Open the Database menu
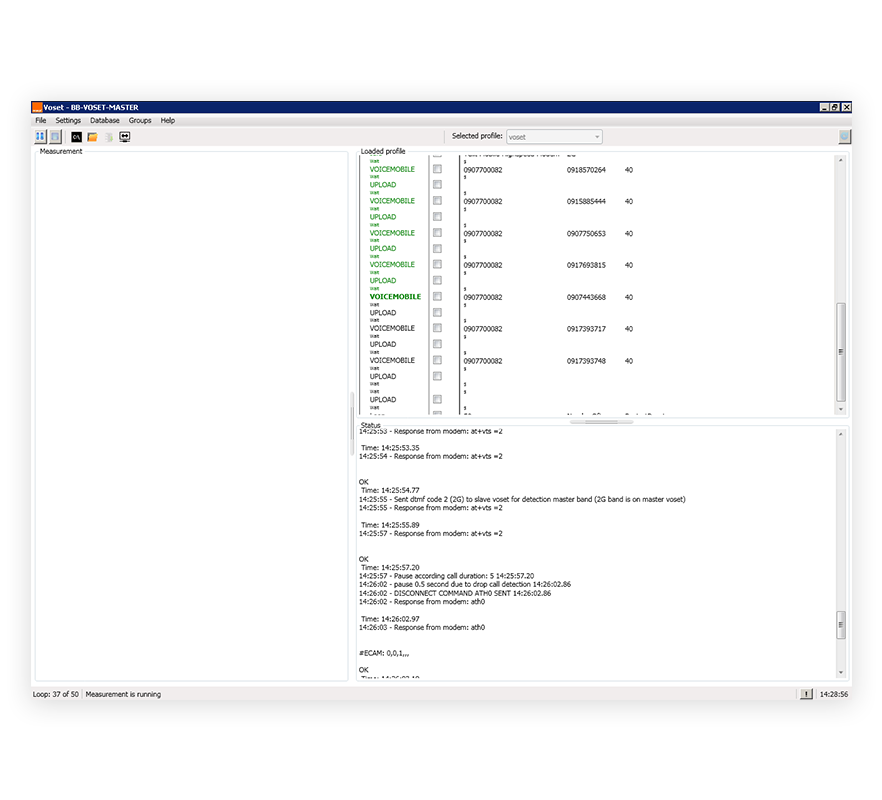This screenshot has height=800, width=882. pos(105,120)
